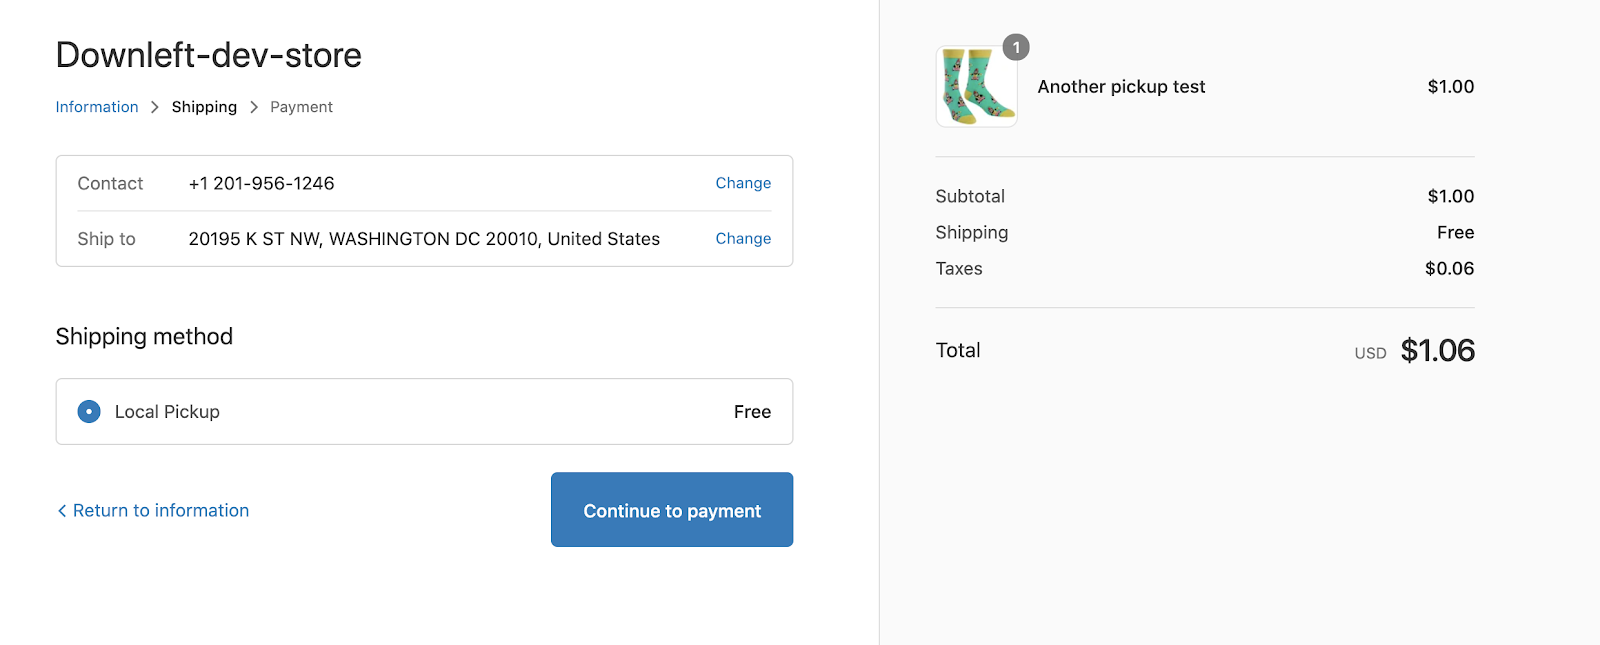Click the Local Pickup option label
This screenshot has height=645, width=1600.
(x=167, y=412)
